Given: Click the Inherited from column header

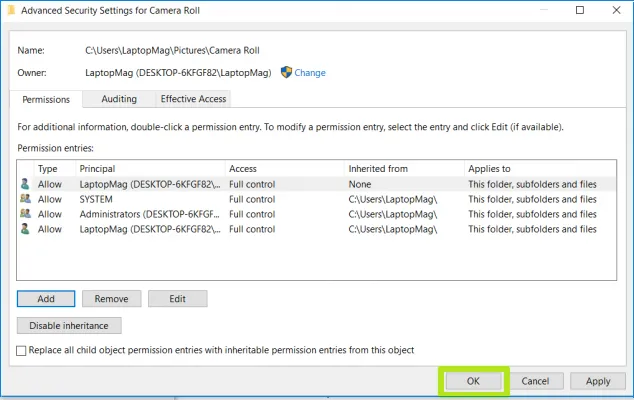Looking at the screenshot, I should (404, 169).
